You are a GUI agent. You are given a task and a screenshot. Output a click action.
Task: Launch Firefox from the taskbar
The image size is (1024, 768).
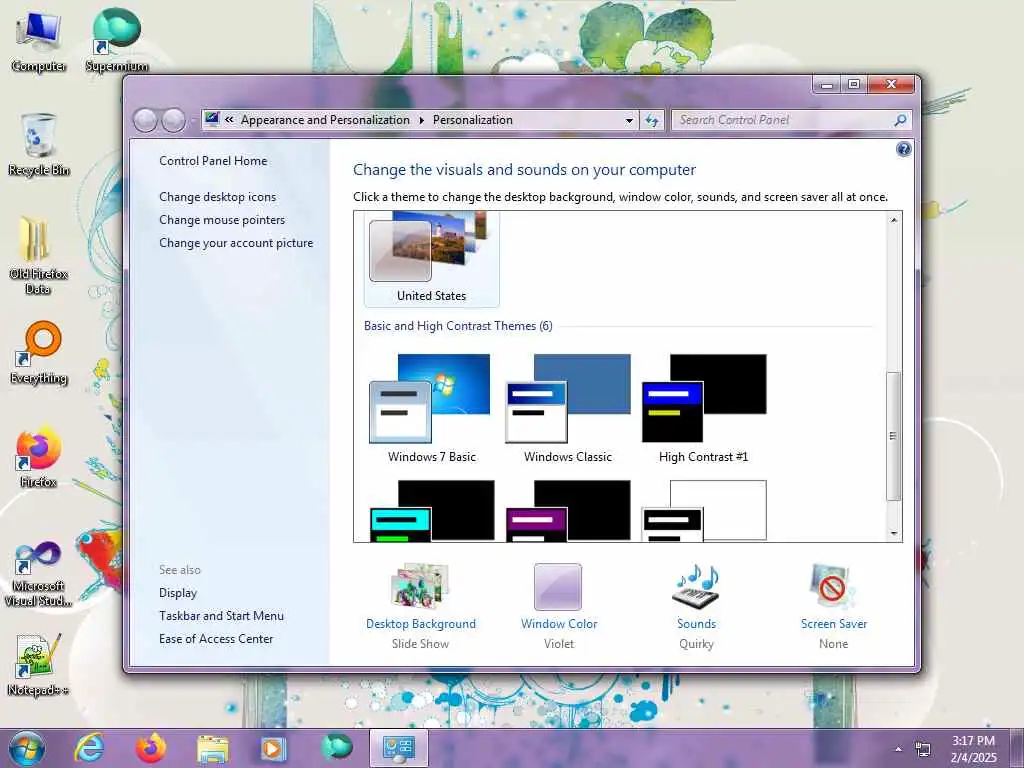pos(151,748)
